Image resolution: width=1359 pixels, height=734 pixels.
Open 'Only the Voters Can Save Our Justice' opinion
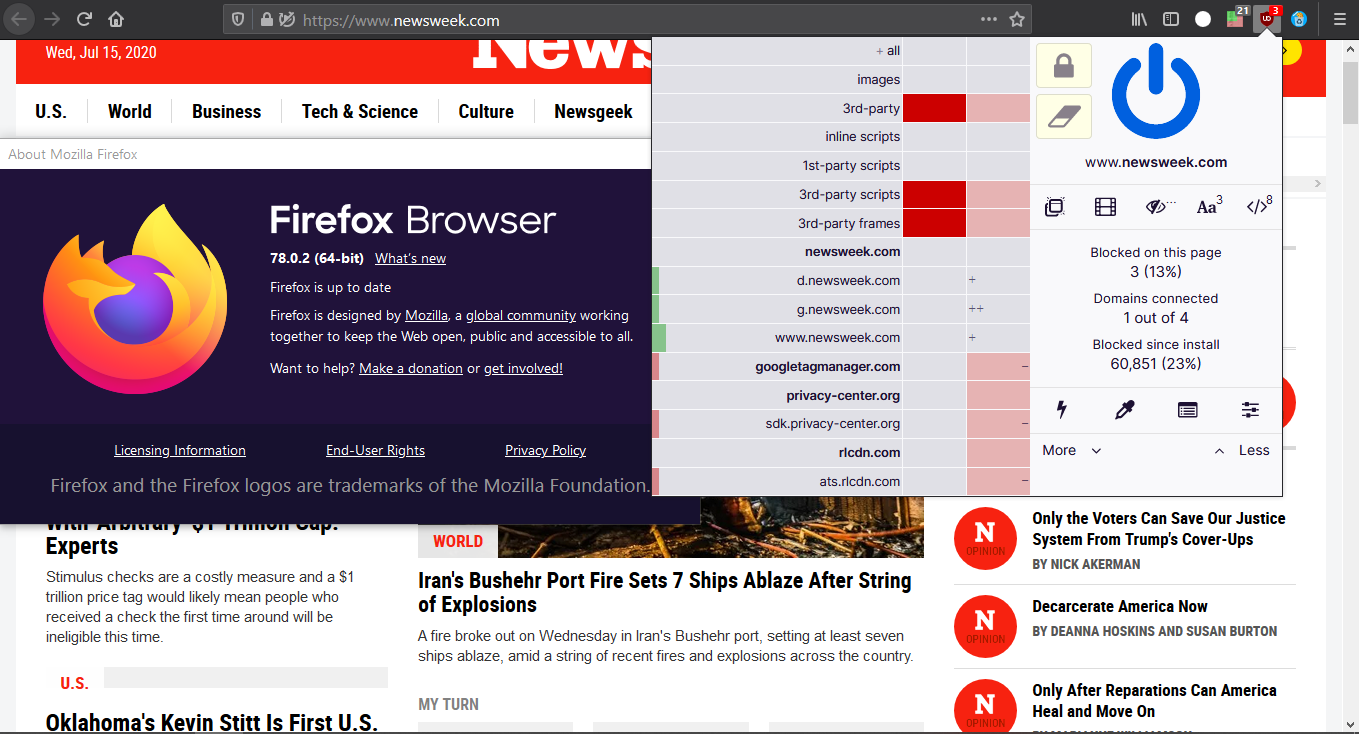tap(1159, 529)
